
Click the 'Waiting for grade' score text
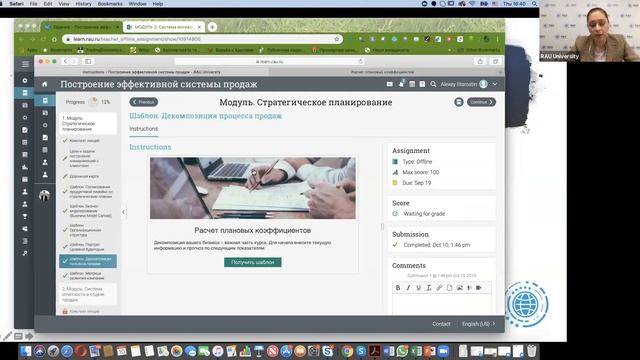pyautogui.click(x=424, y=214)
